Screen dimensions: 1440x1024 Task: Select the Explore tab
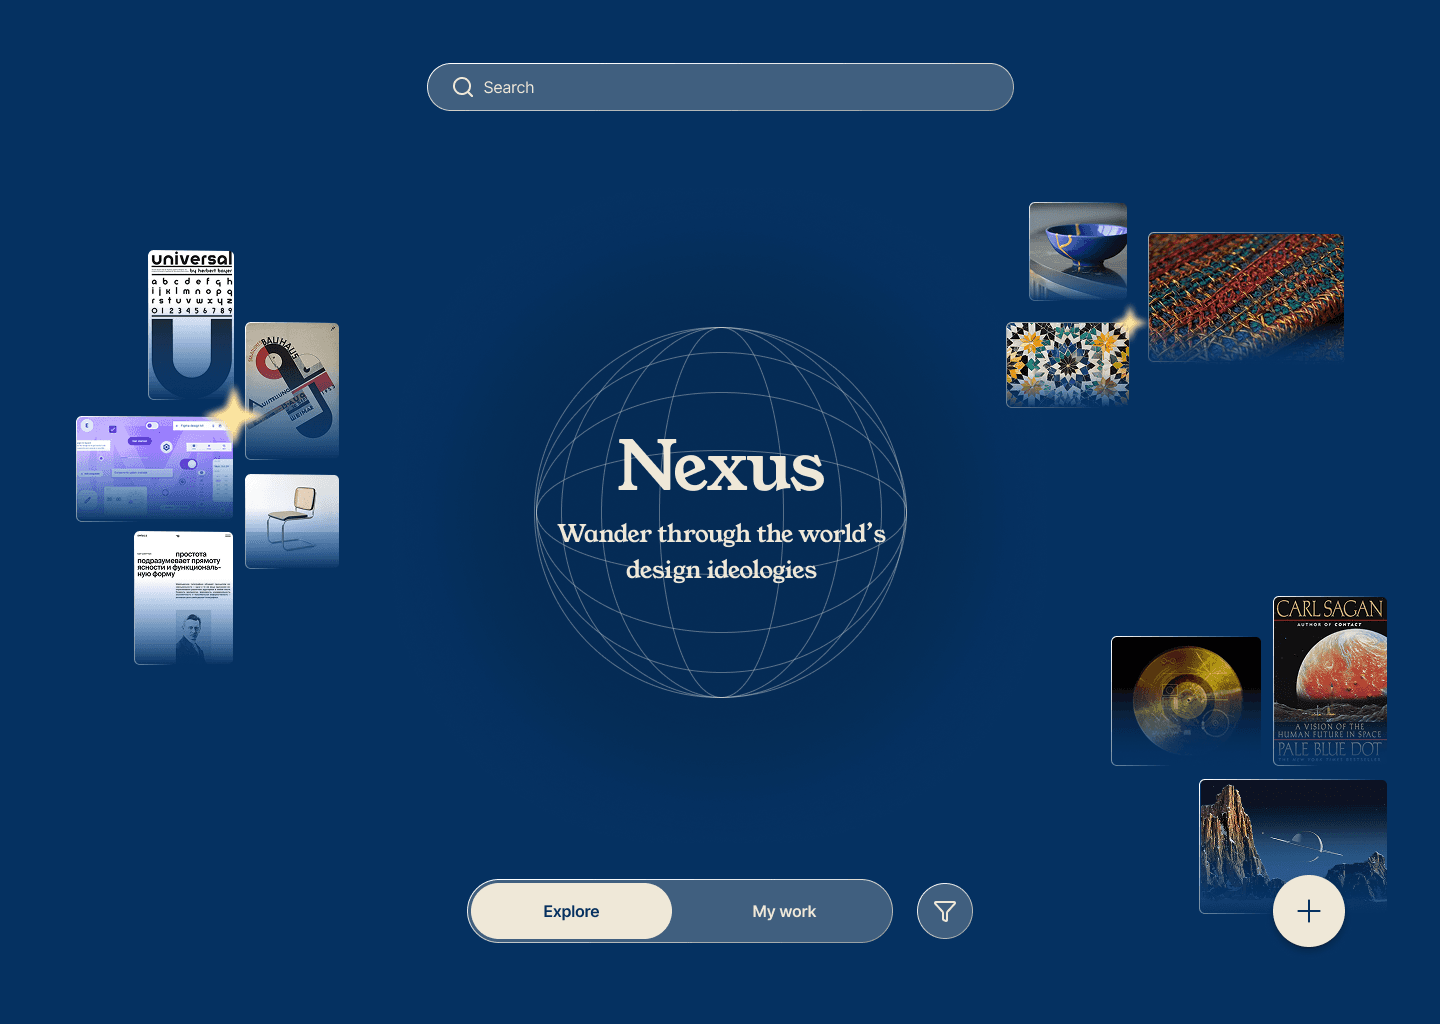point(571,911)
